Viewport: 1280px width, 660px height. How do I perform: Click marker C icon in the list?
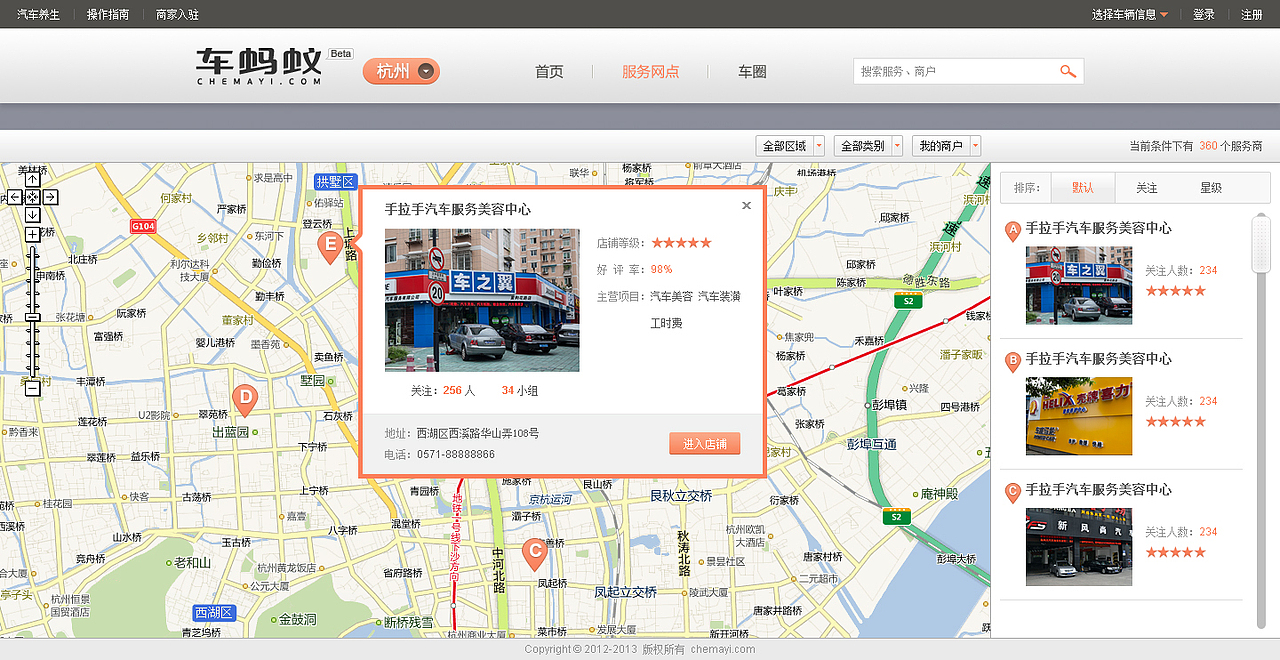point(1012,493)
